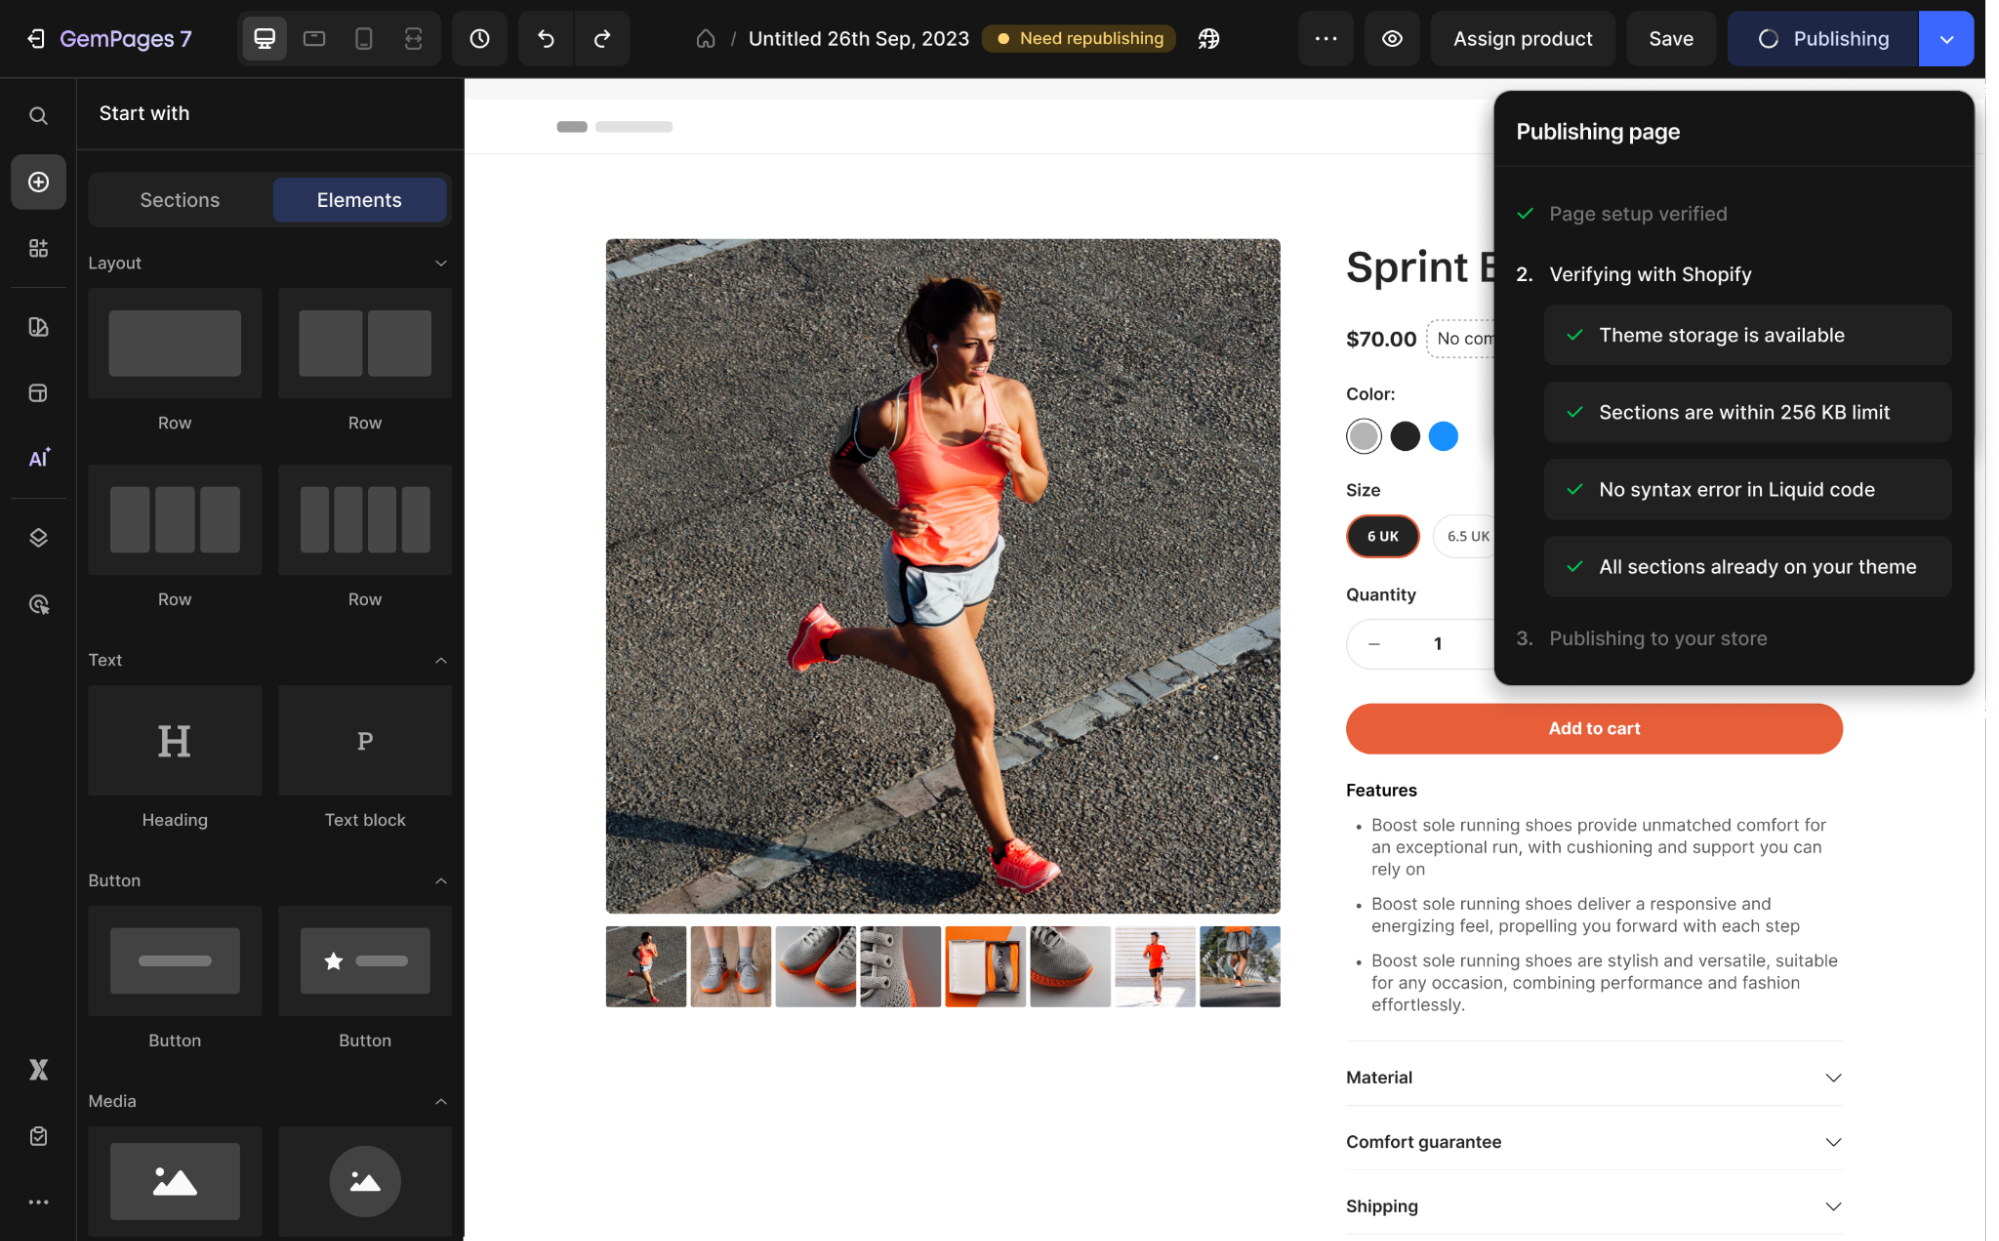
Task: Collapse the Layout section
Action: tap(441, 263)
